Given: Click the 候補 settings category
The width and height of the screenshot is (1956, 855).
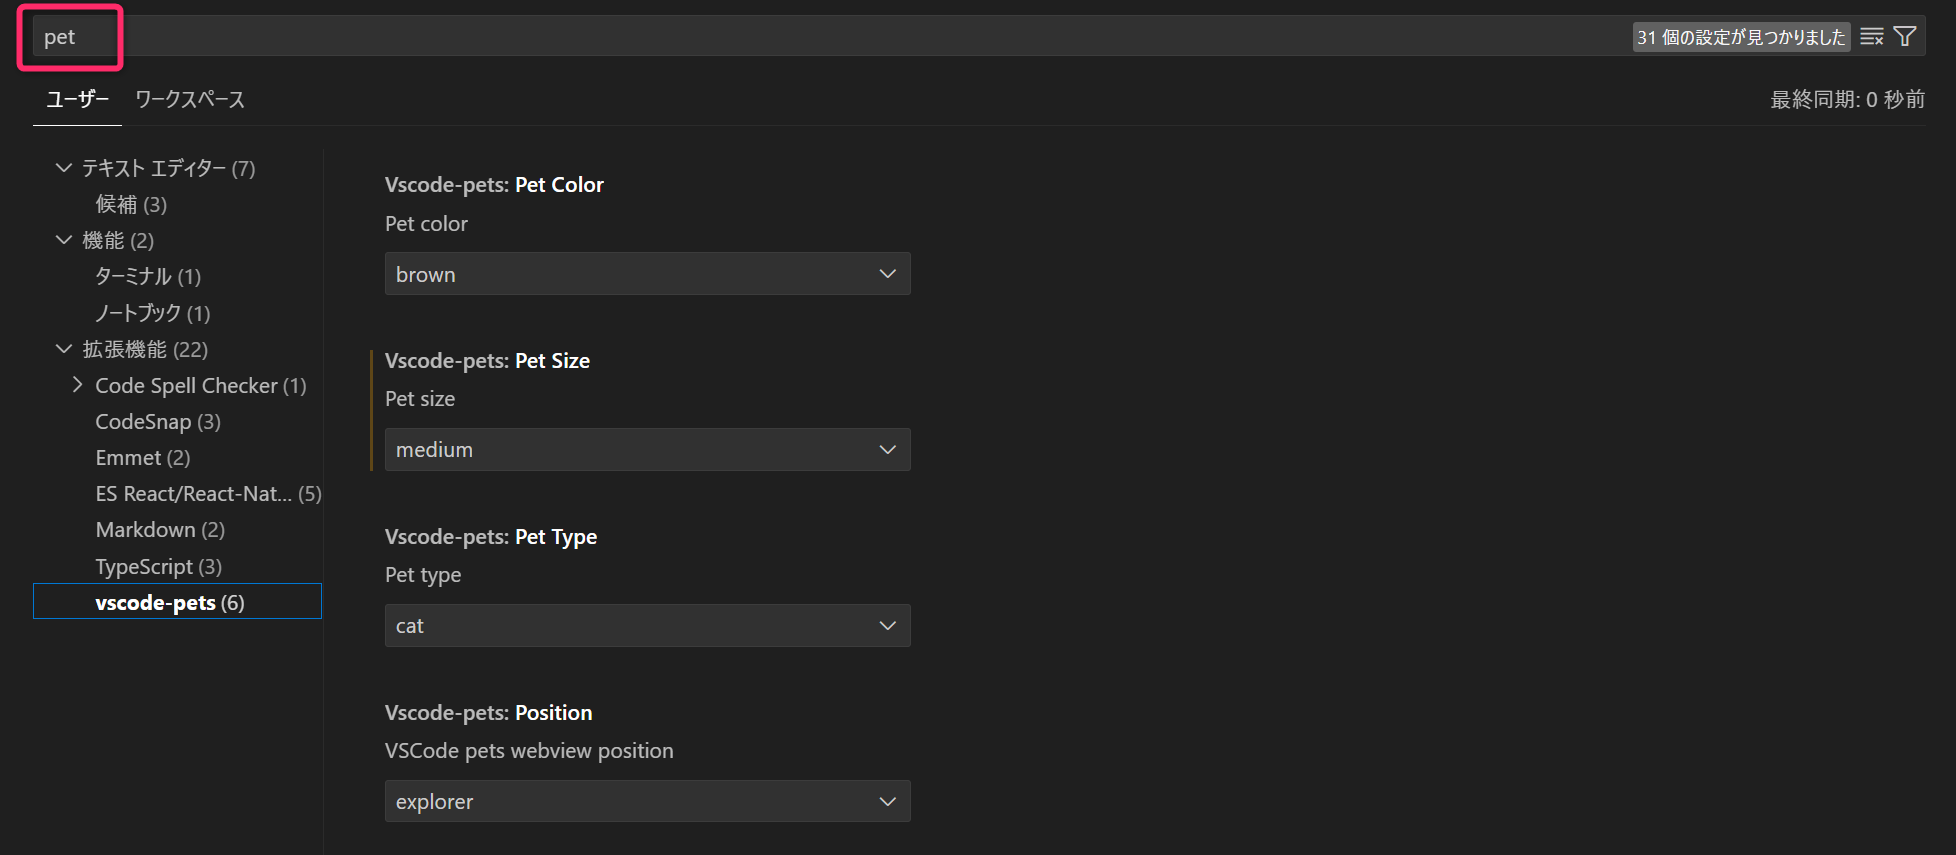Looking at the screenshot, I should pos(130,204).
